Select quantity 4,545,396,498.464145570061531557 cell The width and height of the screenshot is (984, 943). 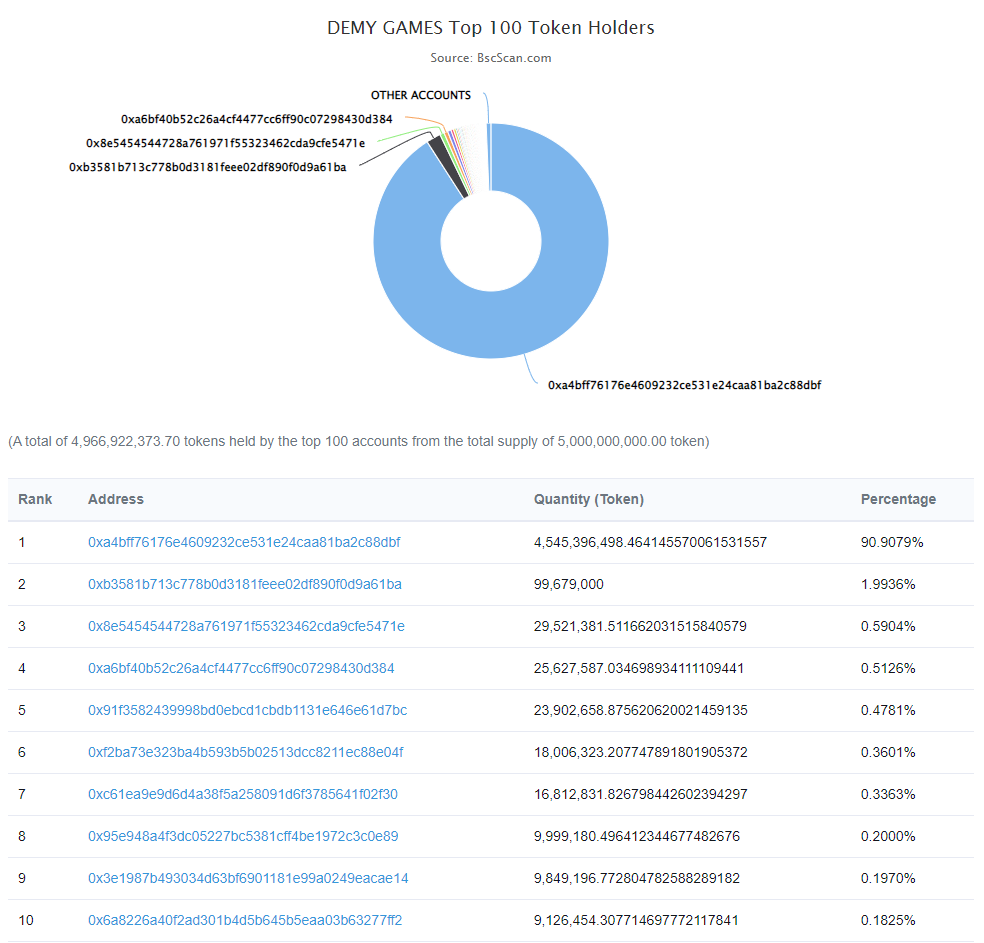[x=650, y=542]
